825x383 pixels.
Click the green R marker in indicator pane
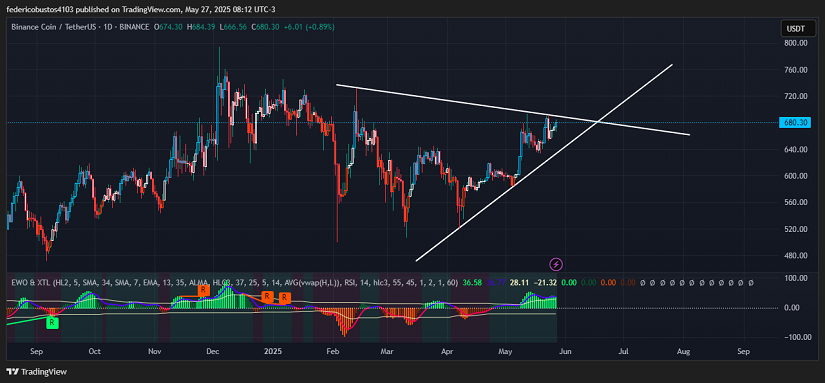click(x=53, y=323)
